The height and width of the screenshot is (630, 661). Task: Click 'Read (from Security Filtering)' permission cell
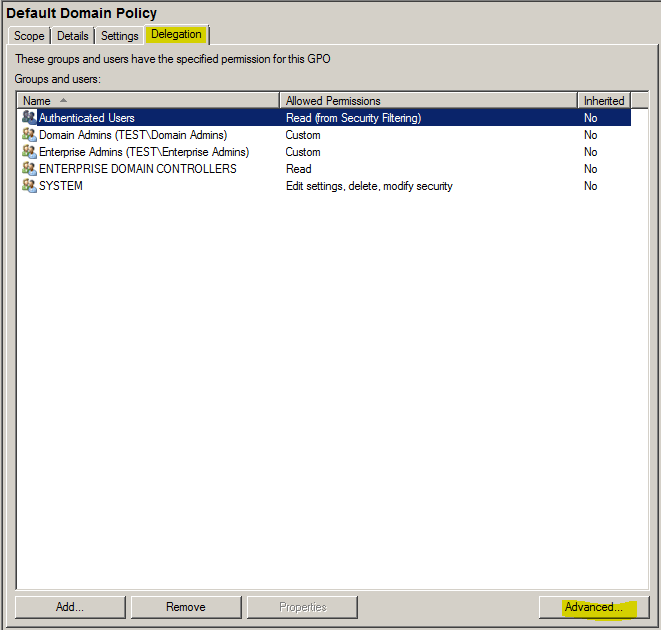pos(353,118)
